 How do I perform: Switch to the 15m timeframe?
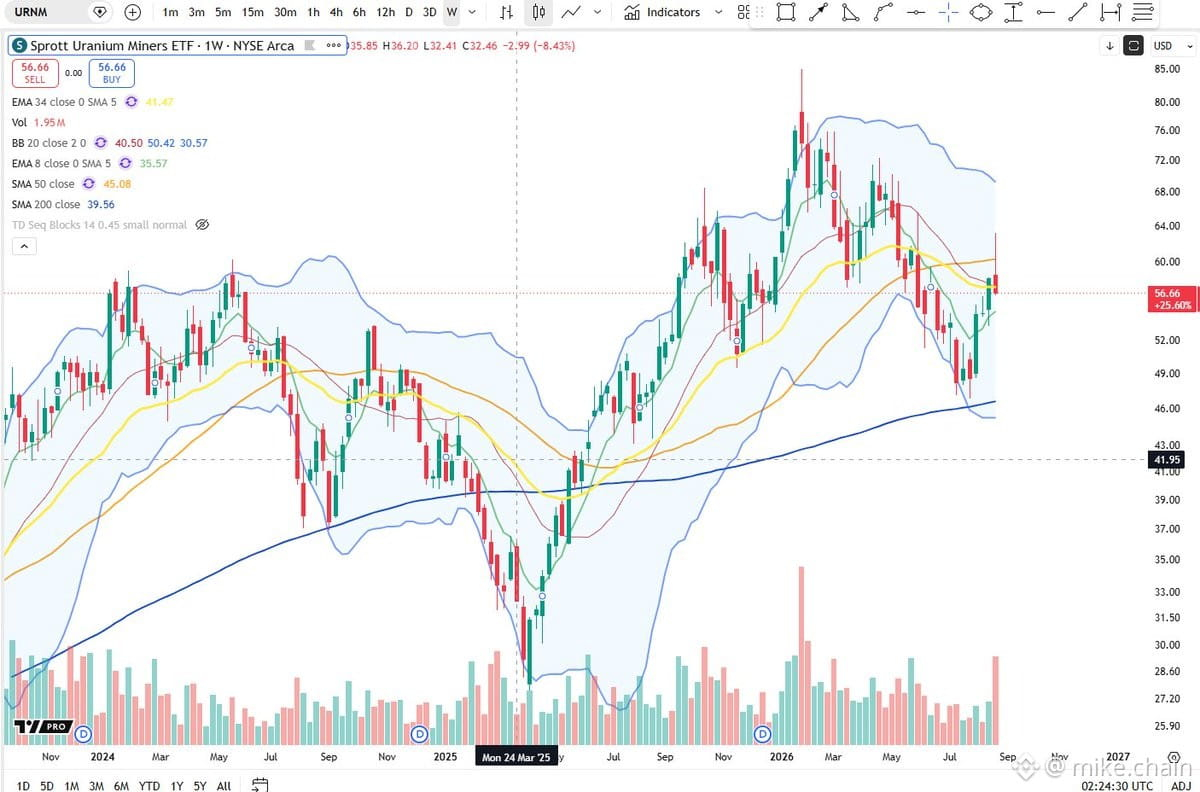(x=253, y=12)
